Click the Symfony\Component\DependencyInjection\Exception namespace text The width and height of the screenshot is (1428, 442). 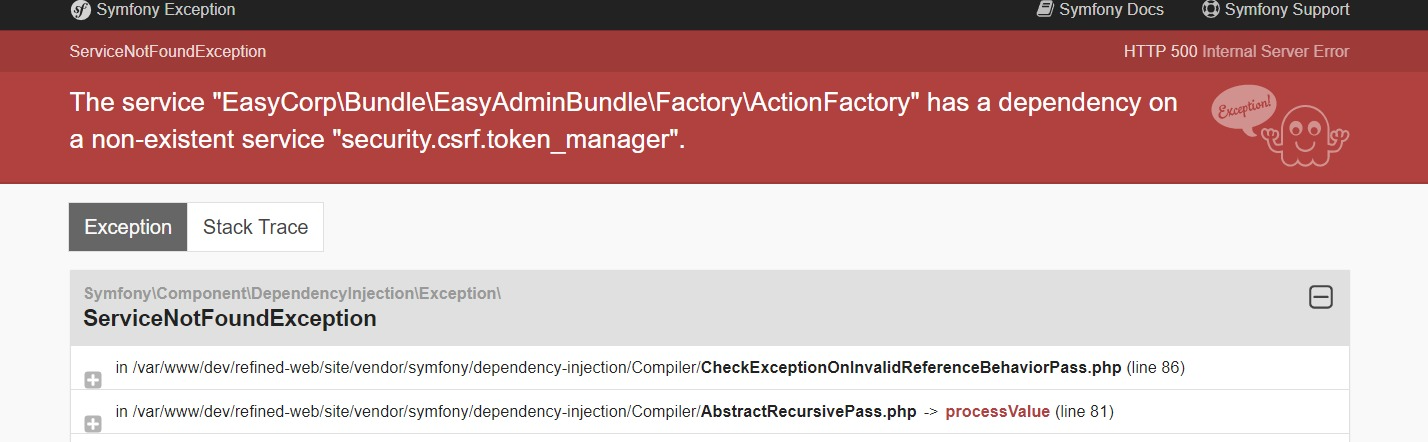292,293
